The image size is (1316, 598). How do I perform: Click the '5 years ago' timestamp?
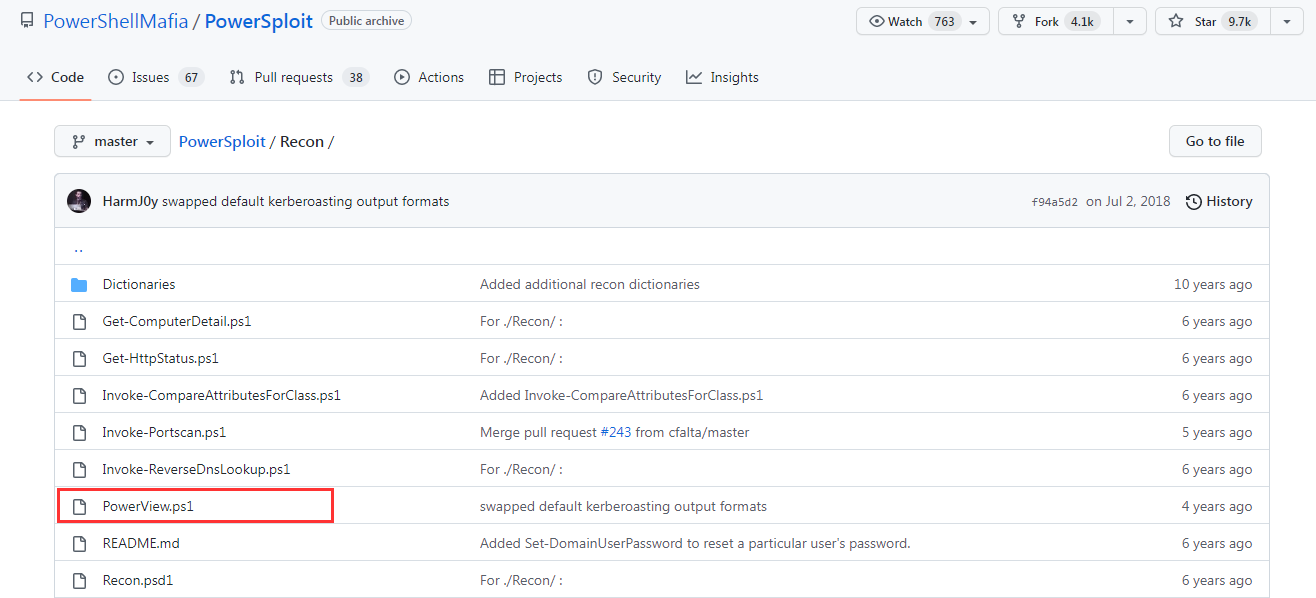[1217, 432]
